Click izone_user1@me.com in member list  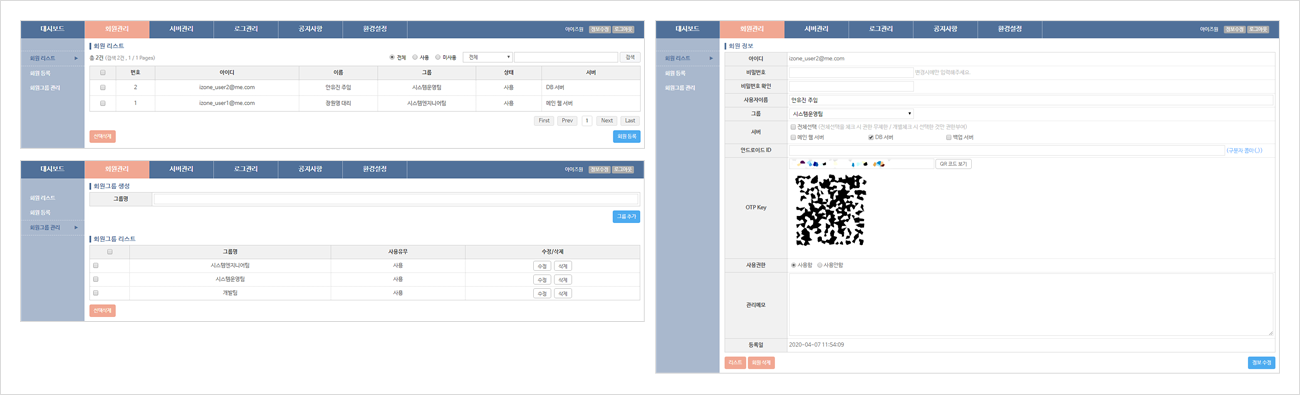click(x=227, y=103)
